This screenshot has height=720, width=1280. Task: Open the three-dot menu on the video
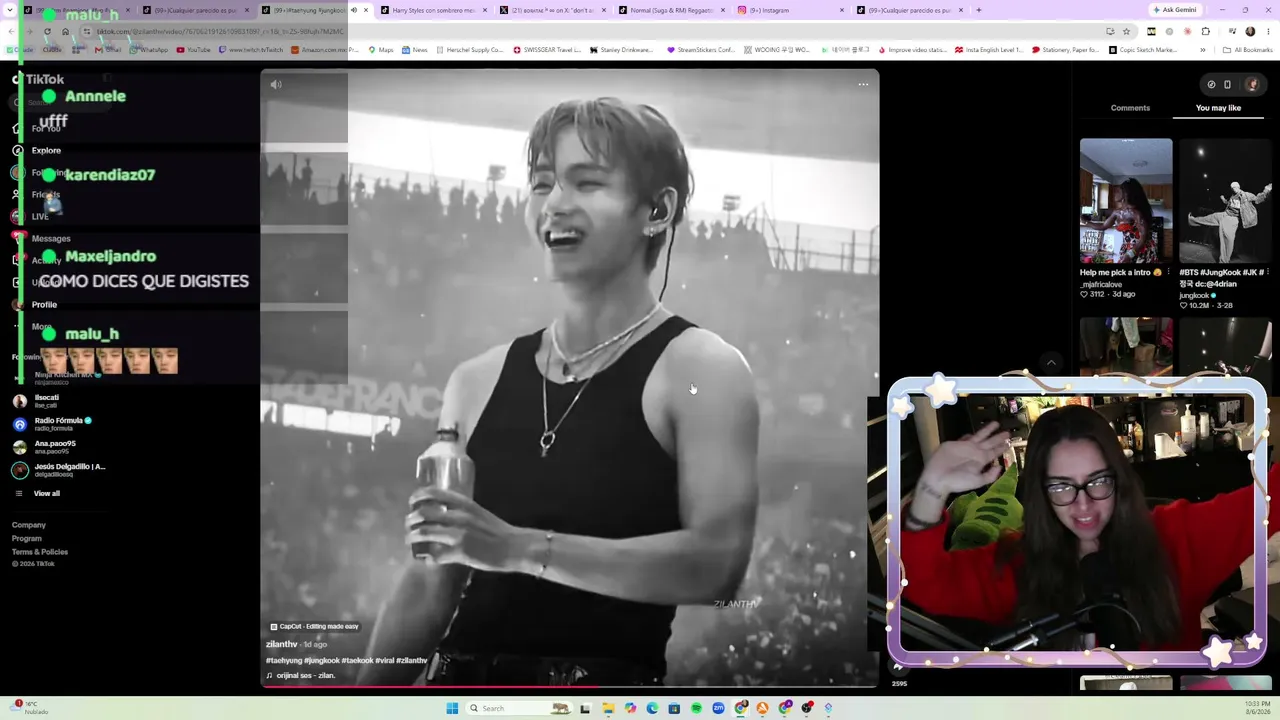863,85
